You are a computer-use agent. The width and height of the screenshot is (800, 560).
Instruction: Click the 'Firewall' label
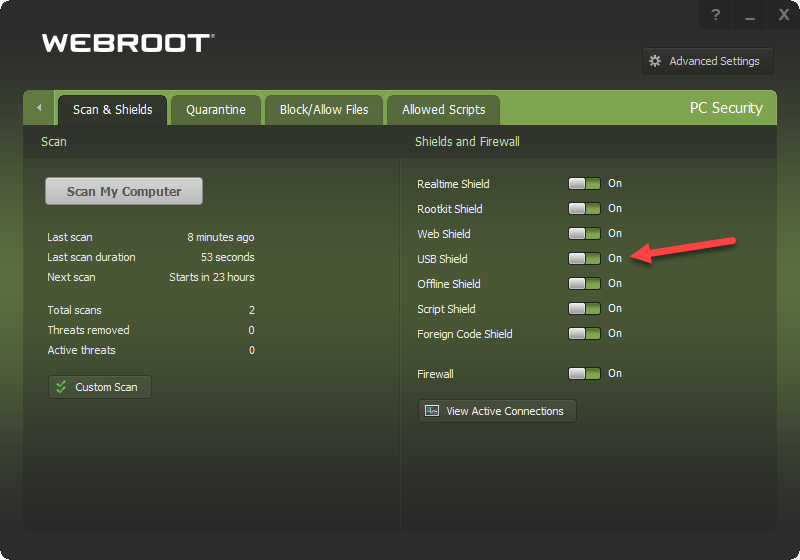[435, 374]
